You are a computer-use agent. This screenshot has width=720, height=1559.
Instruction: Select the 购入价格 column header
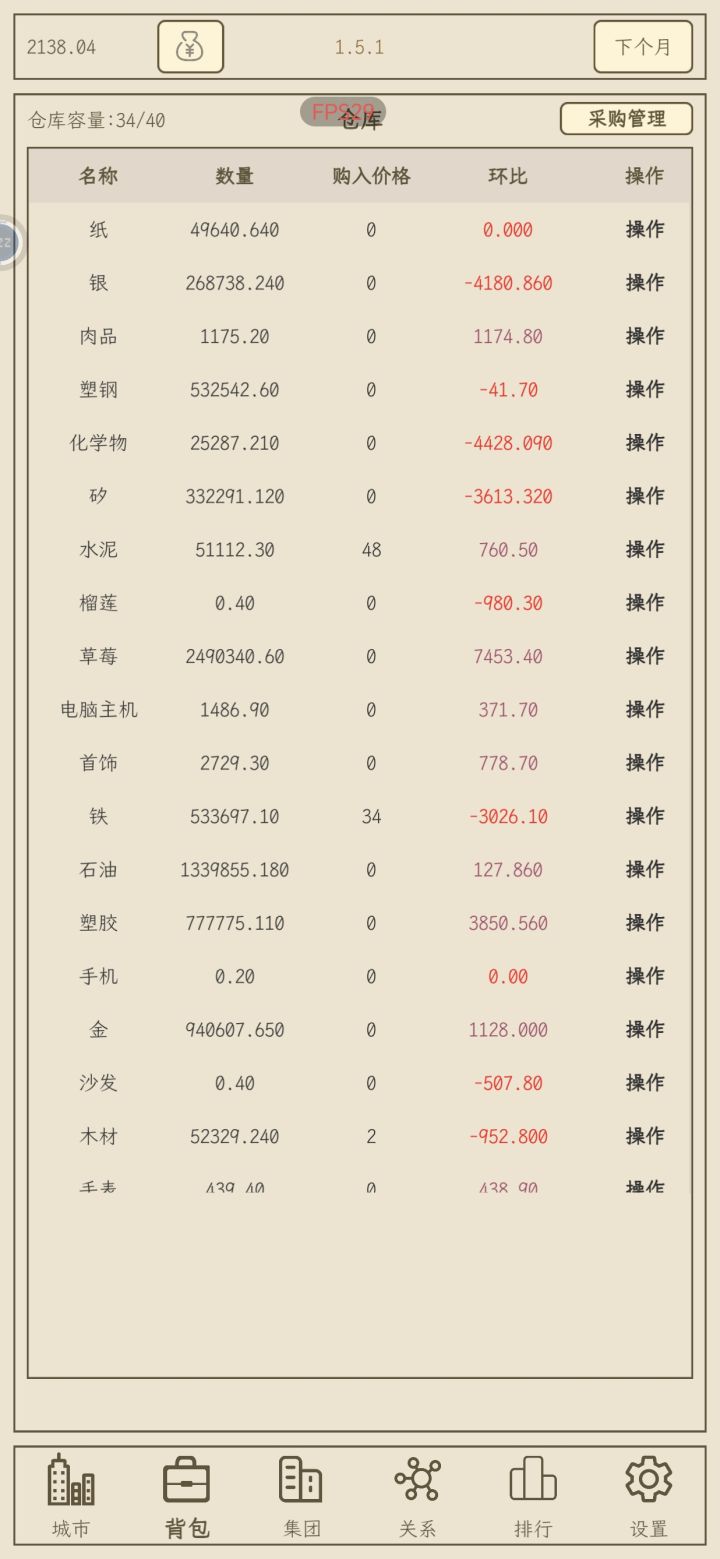pyautogui.click(x=371, y=176)
